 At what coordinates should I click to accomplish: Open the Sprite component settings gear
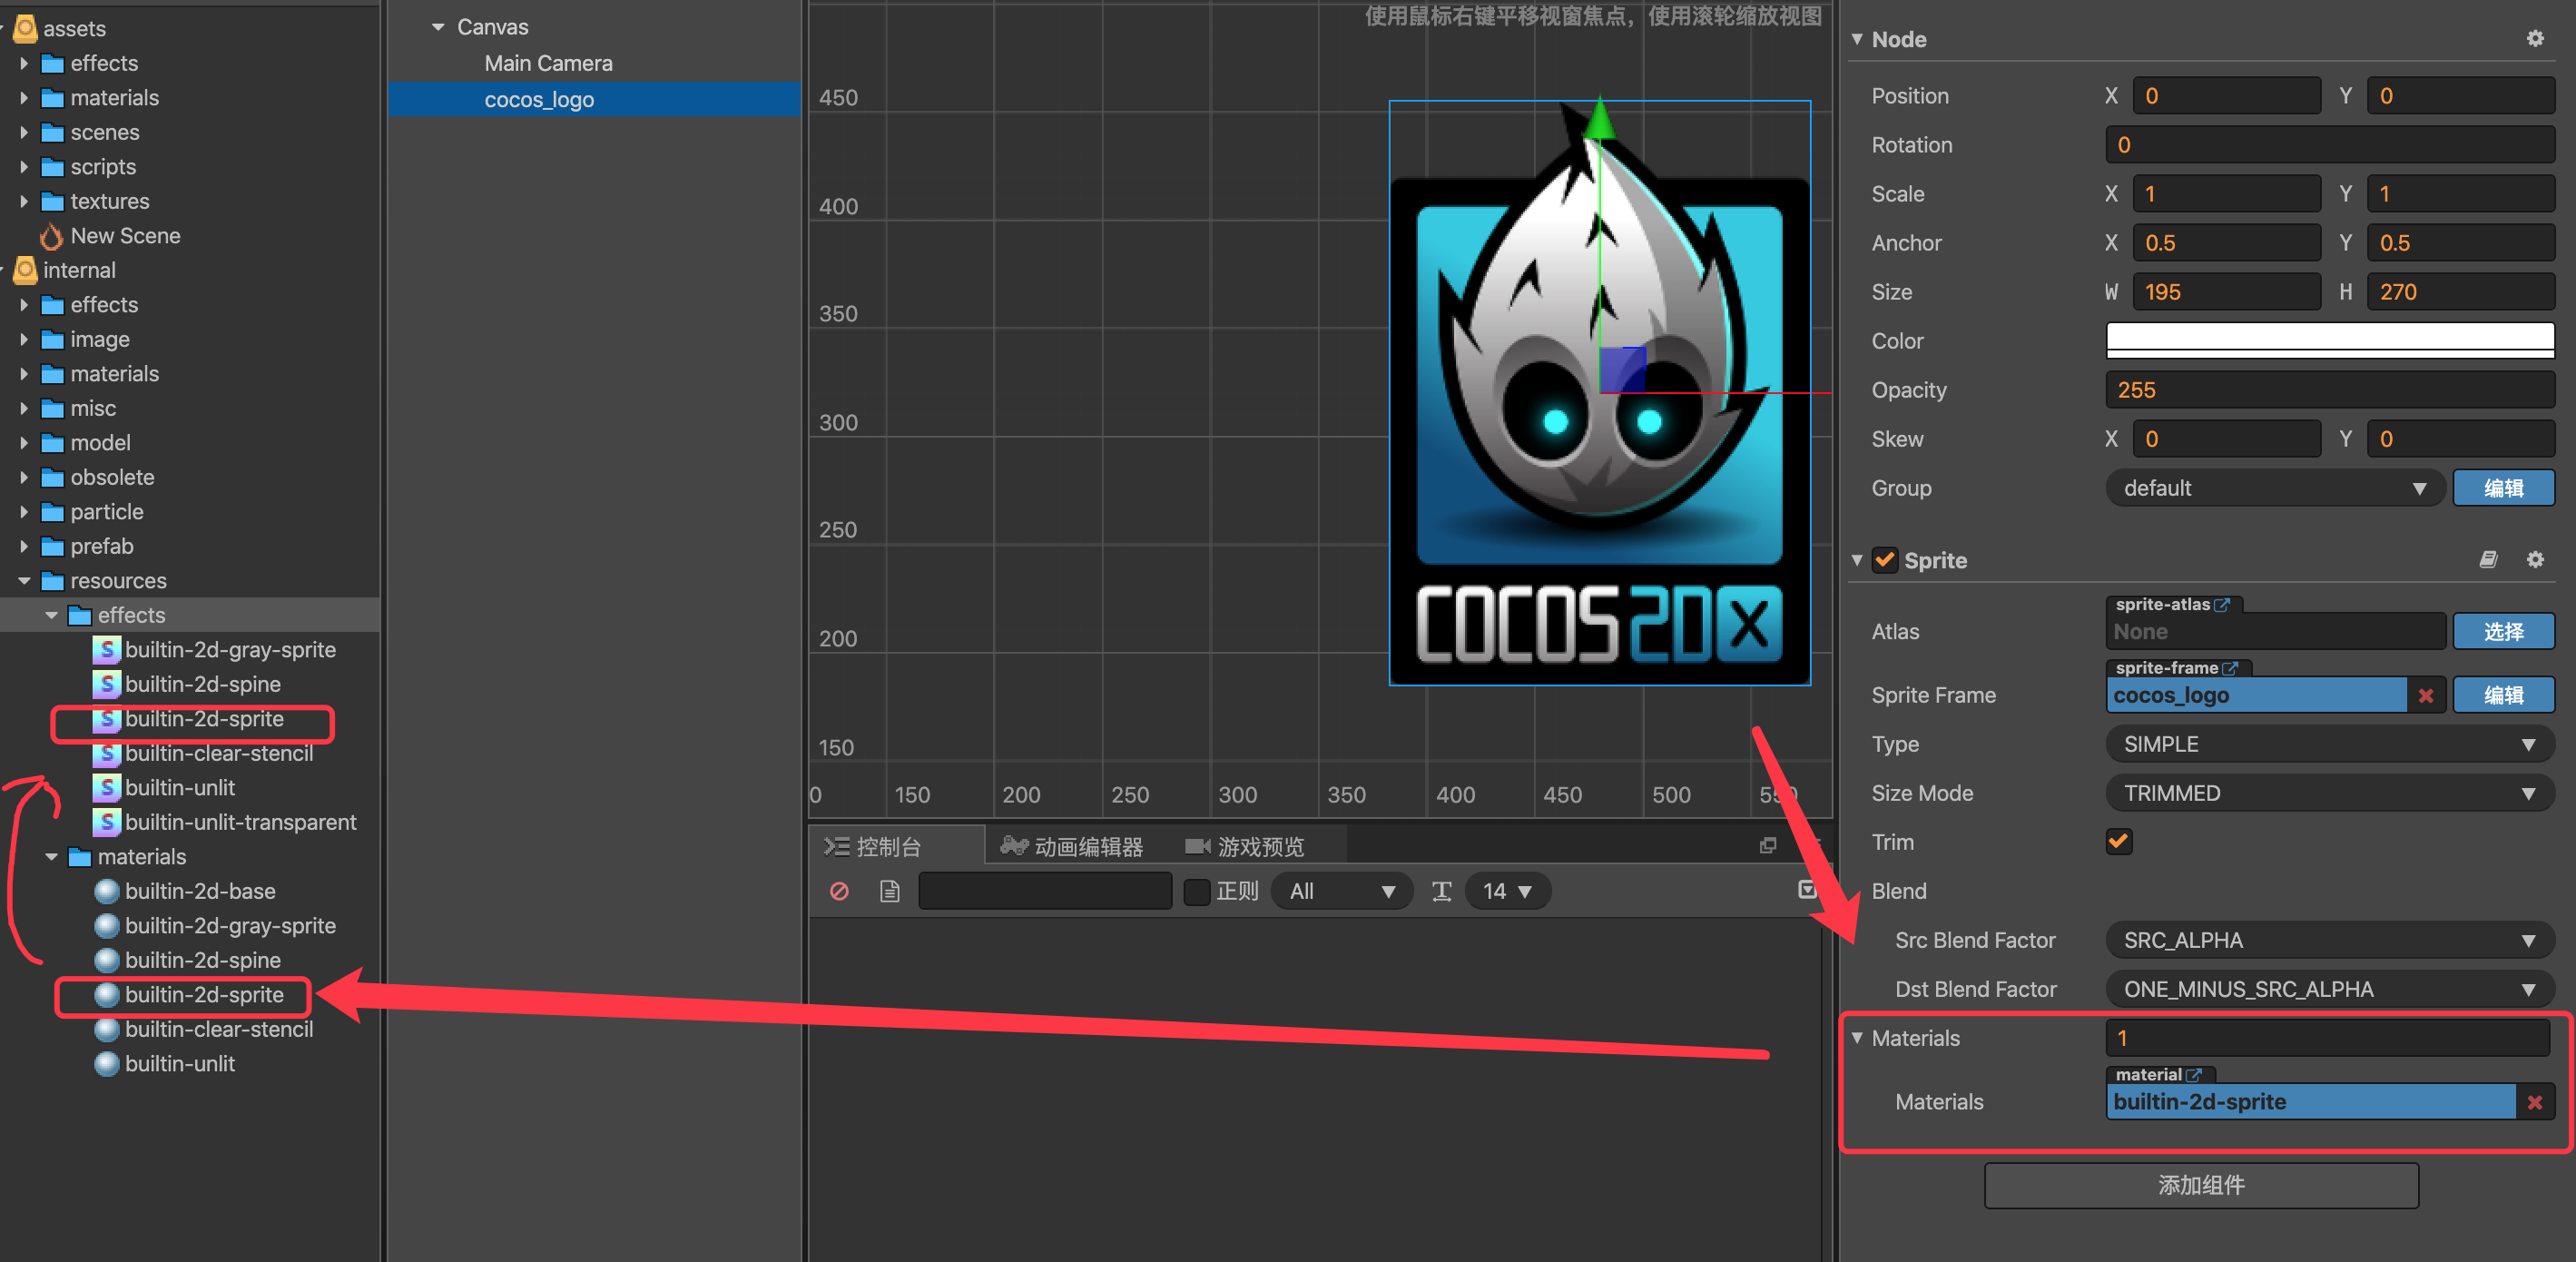tap(2535, 560)
